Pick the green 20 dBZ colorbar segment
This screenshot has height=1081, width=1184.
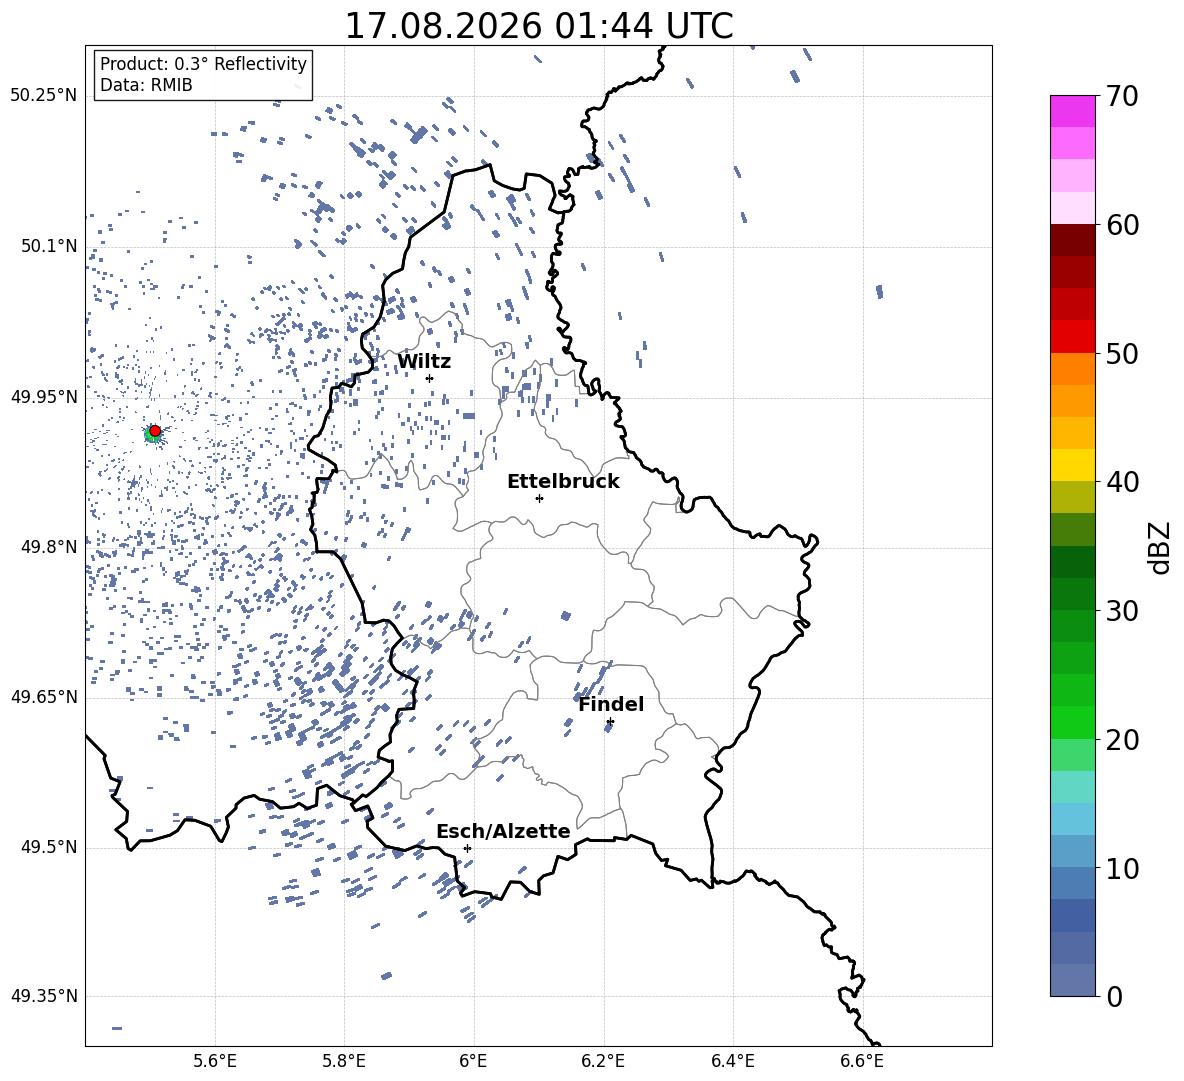(x=1073, y=722)
